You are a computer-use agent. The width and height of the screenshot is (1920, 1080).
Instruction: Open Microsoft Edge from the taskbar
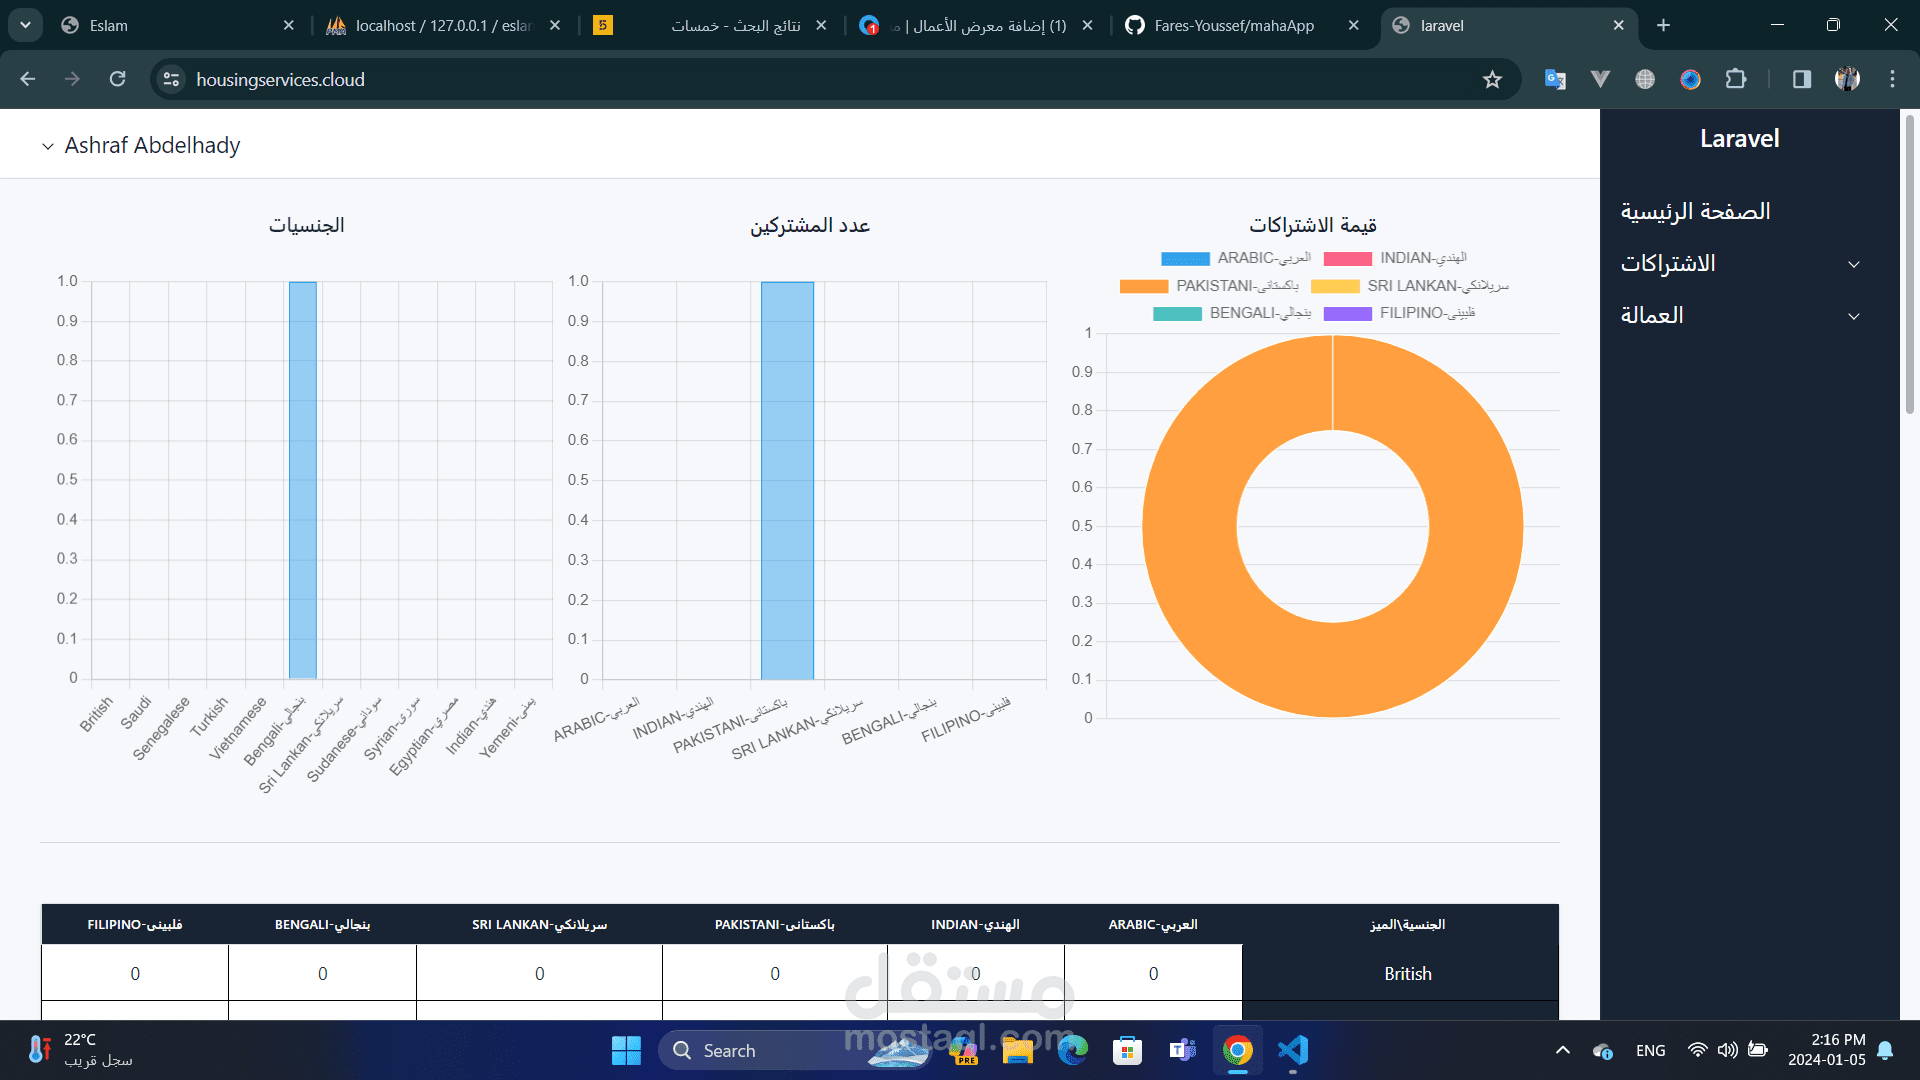click(1073, 1050)
